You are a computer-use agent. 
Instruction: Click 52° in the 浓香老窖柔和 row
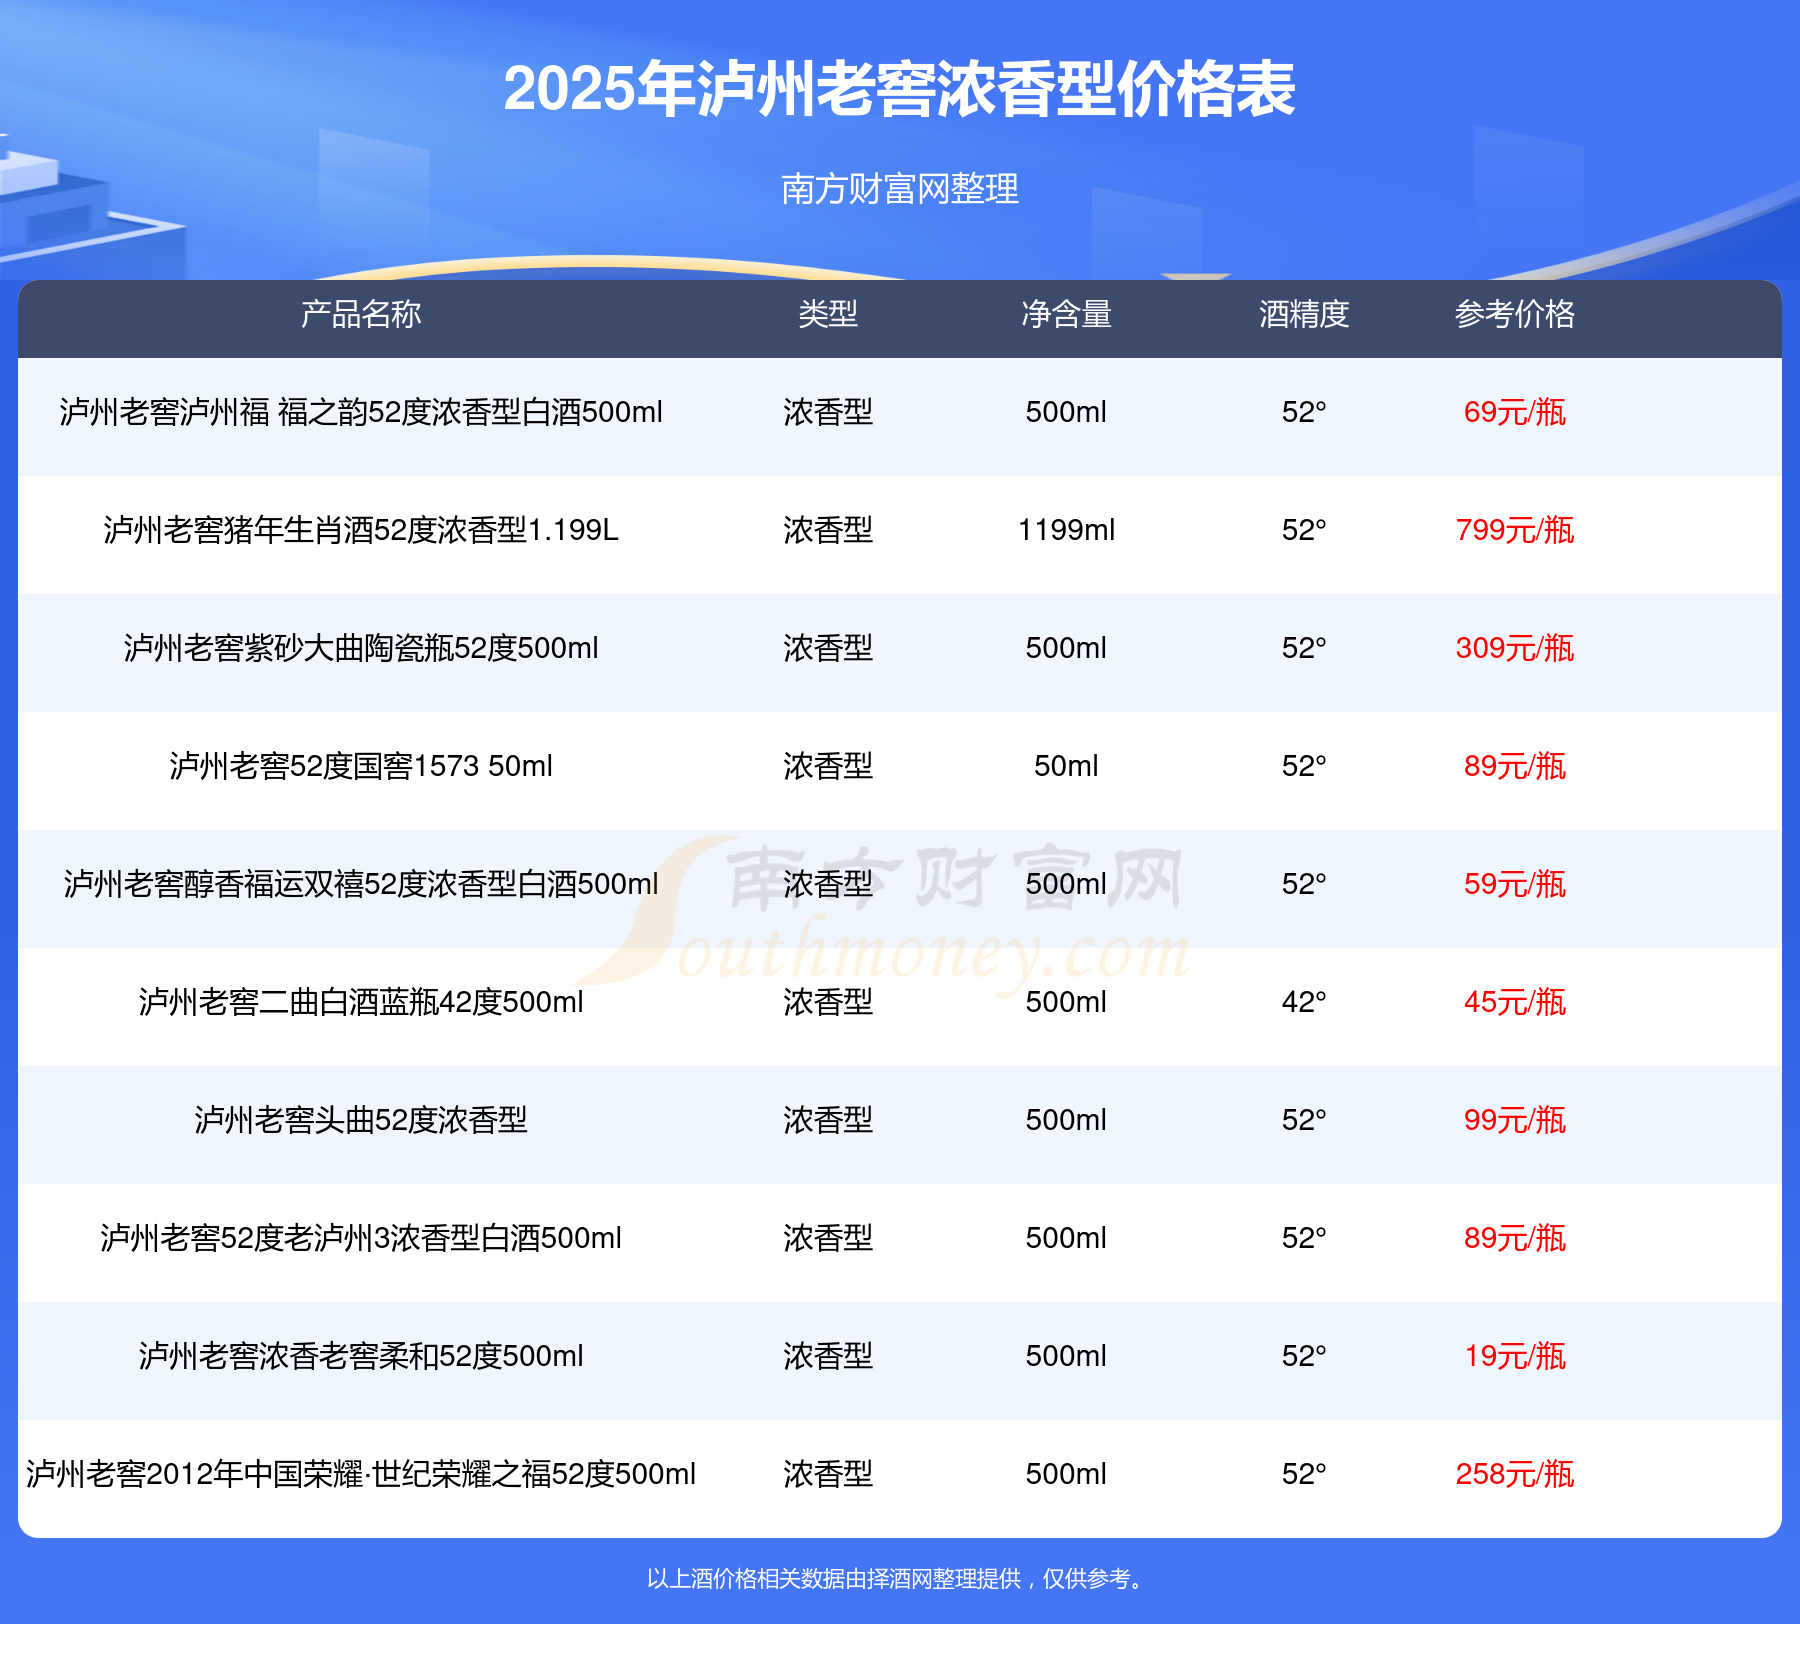pyautogui.click(x=1304, y=1356)
